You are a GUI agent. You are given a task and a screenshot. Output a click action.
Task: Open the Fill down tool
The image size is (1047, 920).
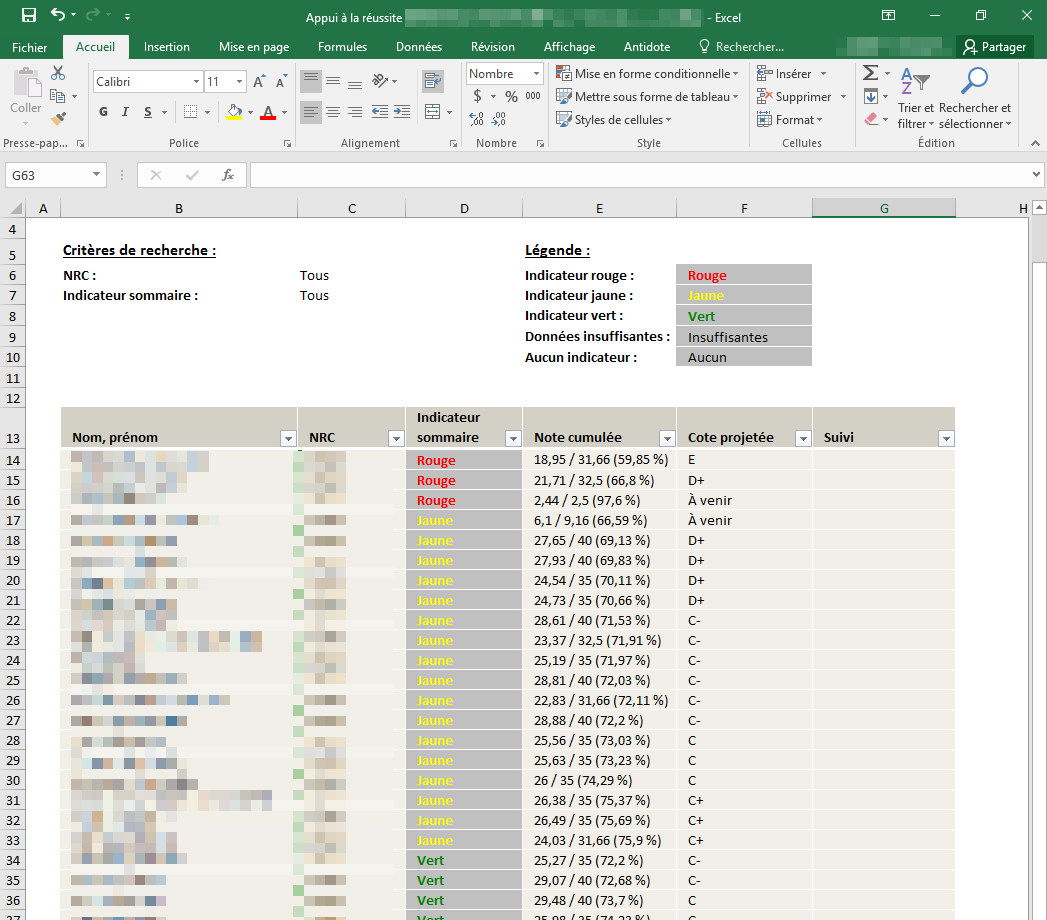871,97
